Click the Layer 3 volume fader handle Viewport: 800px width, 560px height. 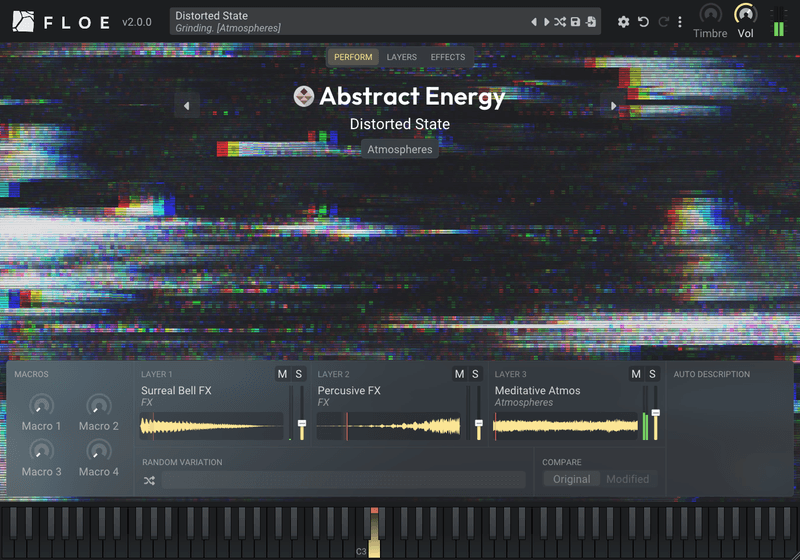656,413
